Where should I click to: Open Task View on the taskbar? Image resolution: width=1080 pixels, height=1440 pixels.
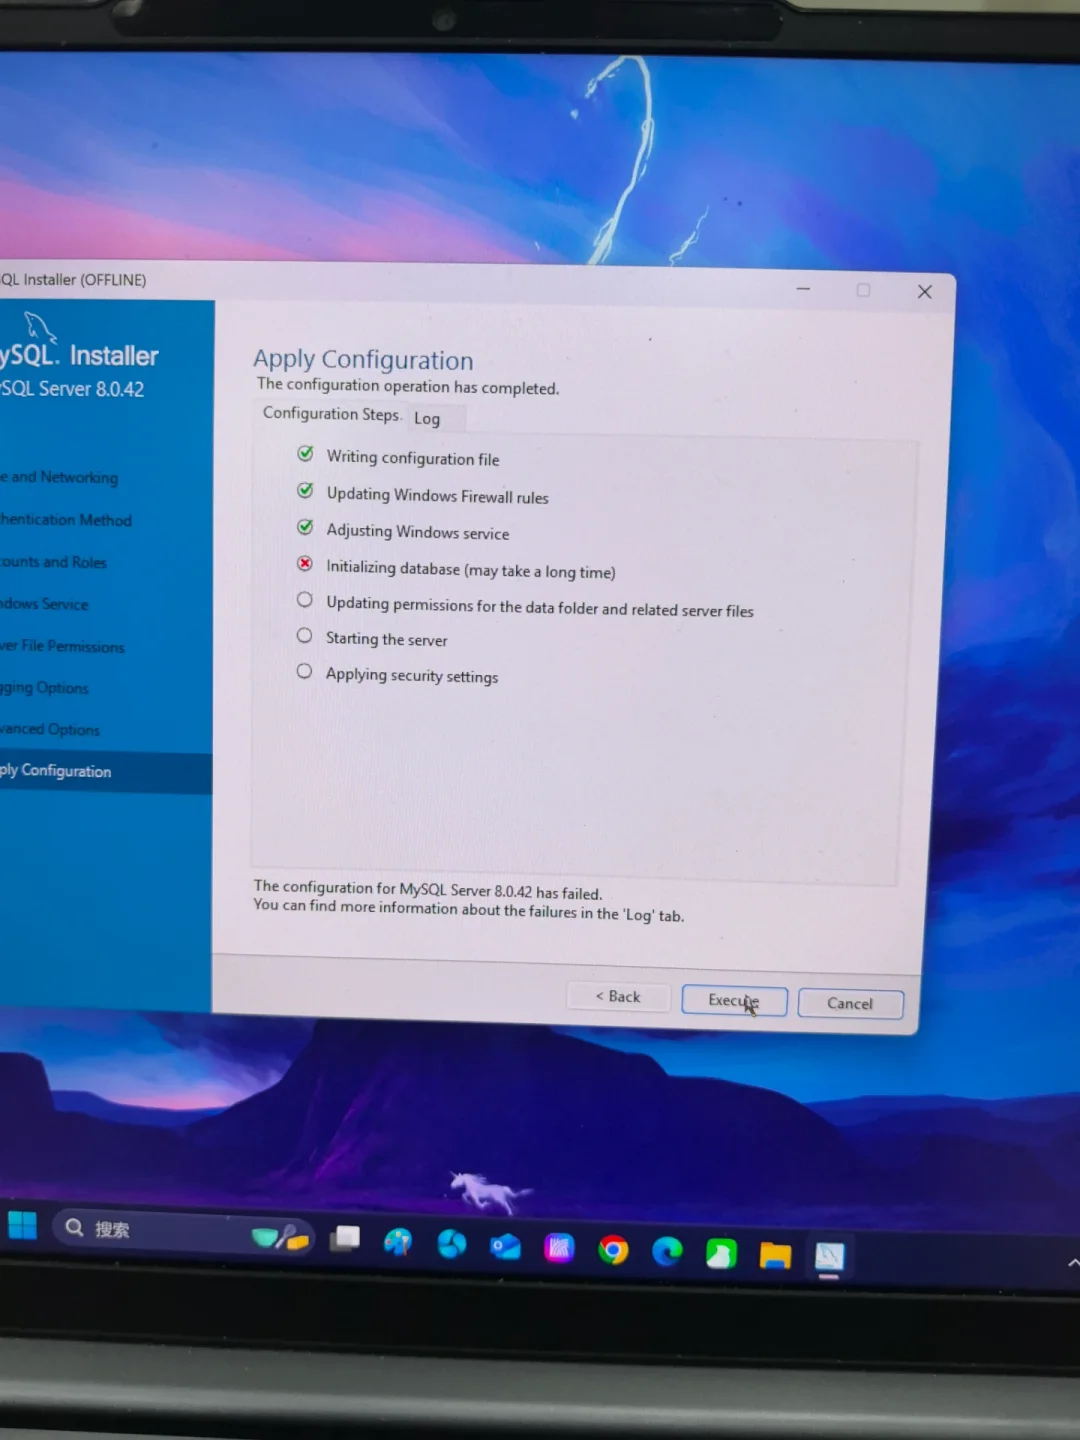pos(345,1239)
